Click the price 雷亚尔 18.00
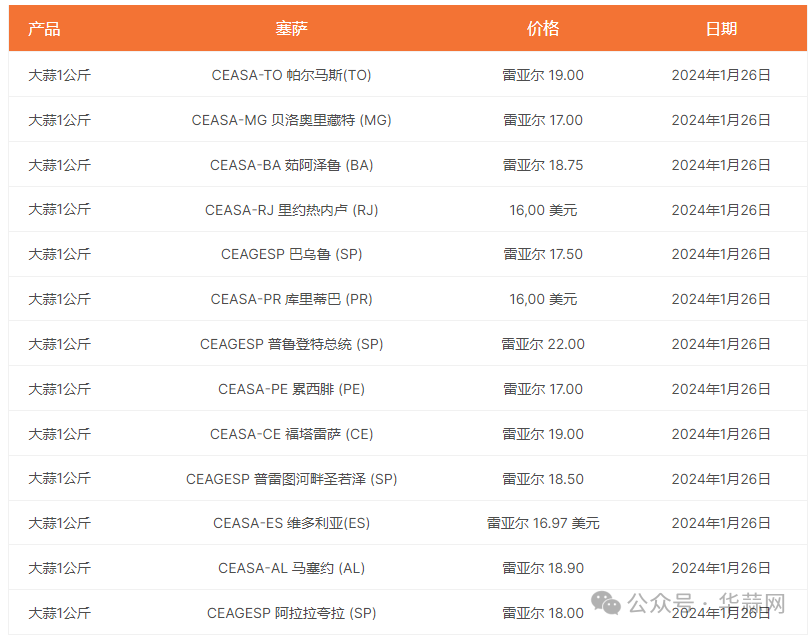This screenshot has height=635, width=811. tap(543, 613)
